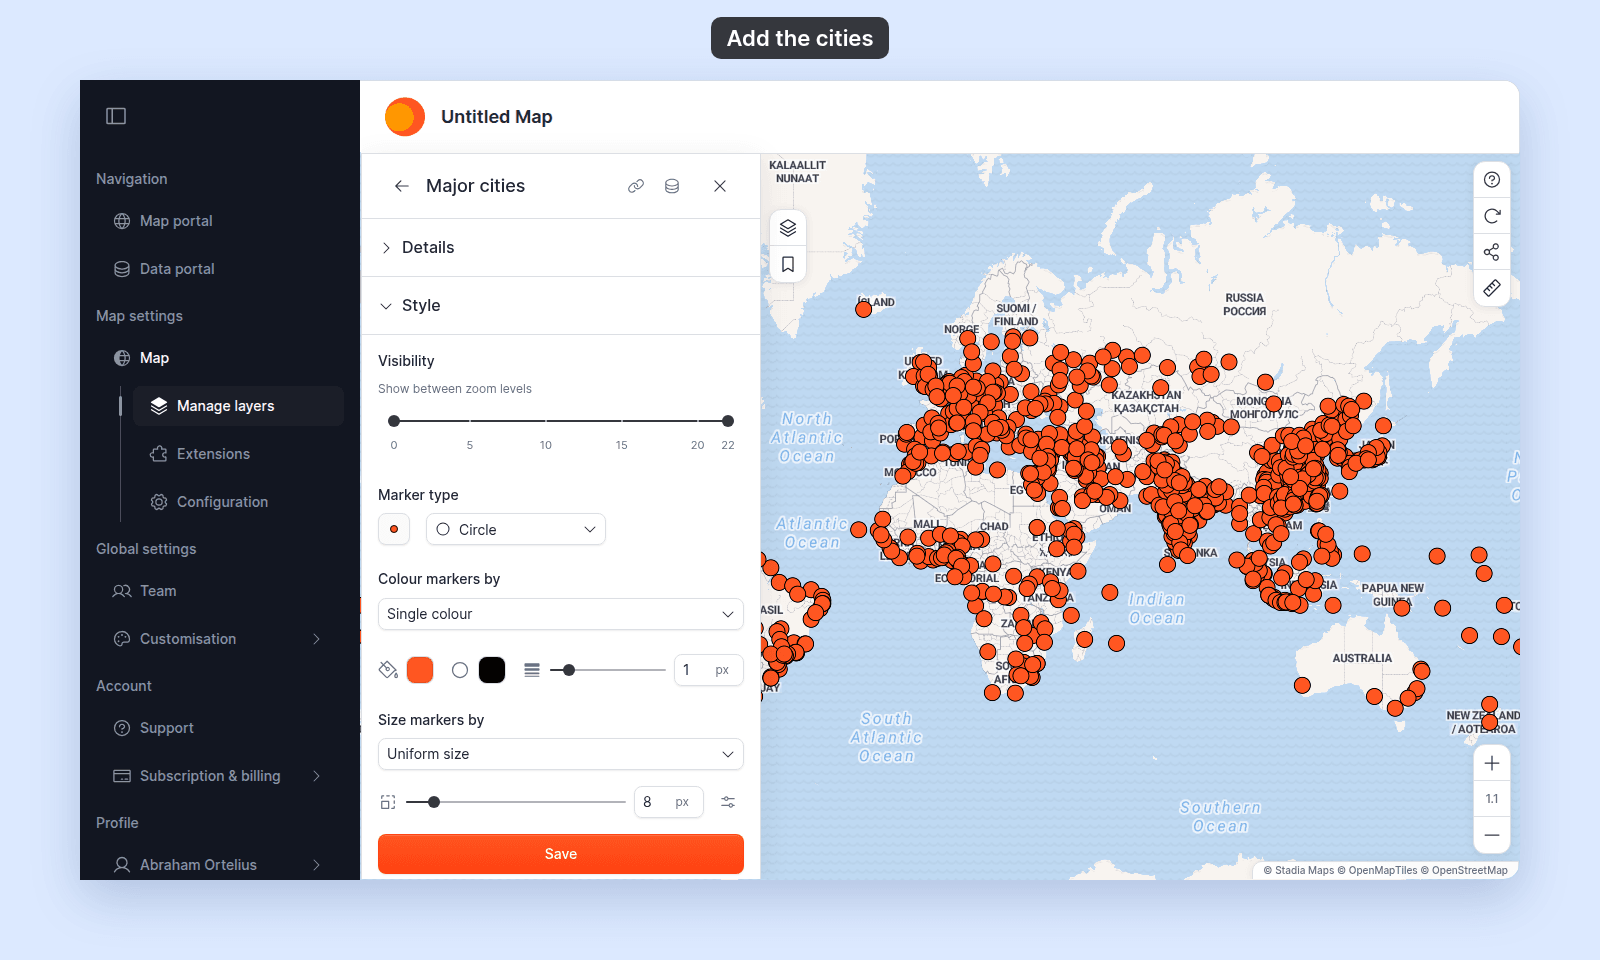Click the stroke width lines icon

coord(532,670)
